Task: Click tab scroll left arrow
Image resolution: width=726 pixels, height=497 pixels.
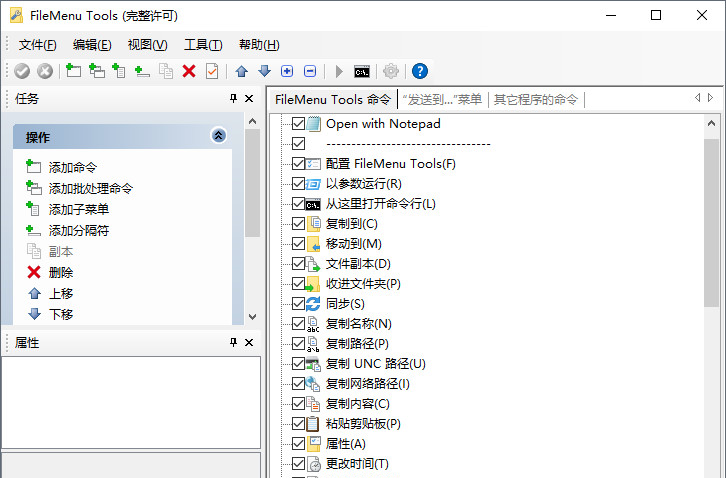Action: pyautogui.click(x=697, y=98)
